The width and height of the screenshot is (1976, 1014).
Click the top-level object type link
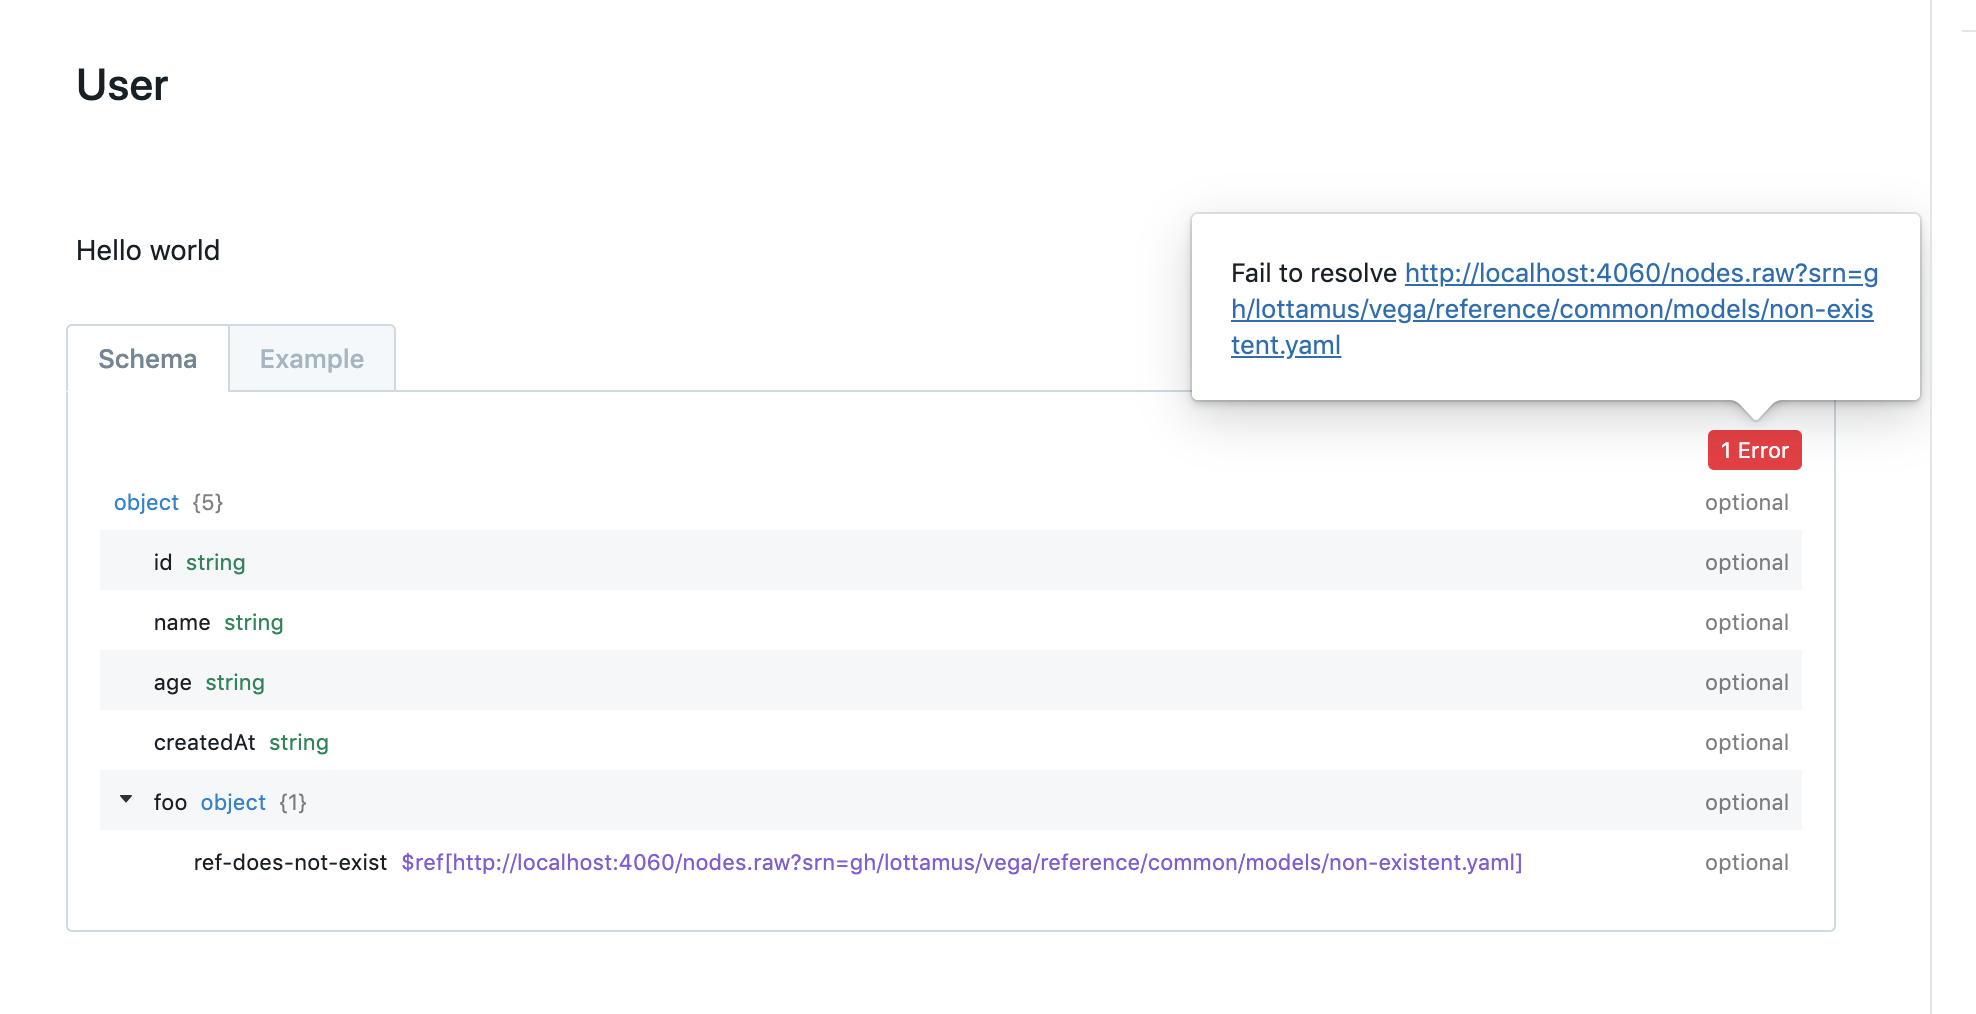146,502
